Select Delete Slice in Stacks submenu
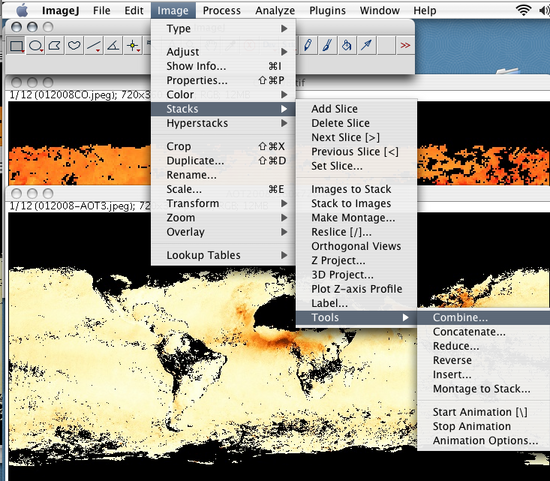The image size is (550, 481). pos(356,123)
